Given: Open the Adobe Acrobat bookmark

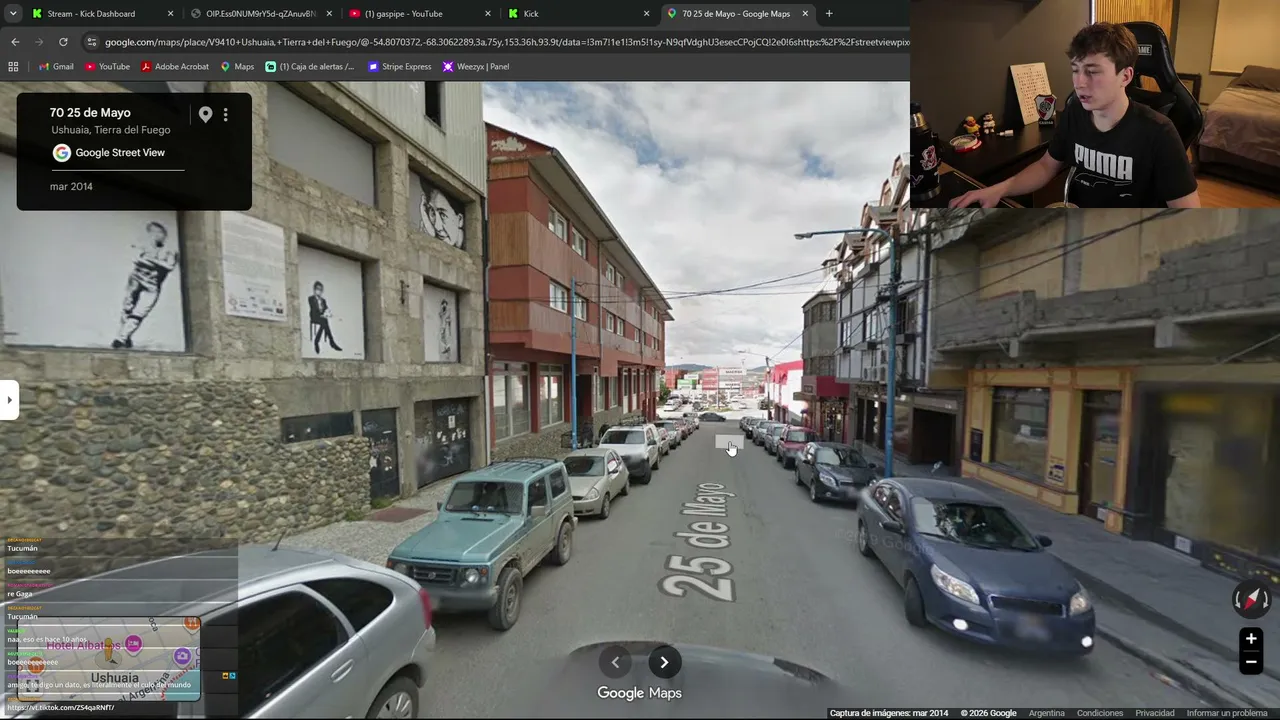Looking at the screenshot, I should (175, 67).
